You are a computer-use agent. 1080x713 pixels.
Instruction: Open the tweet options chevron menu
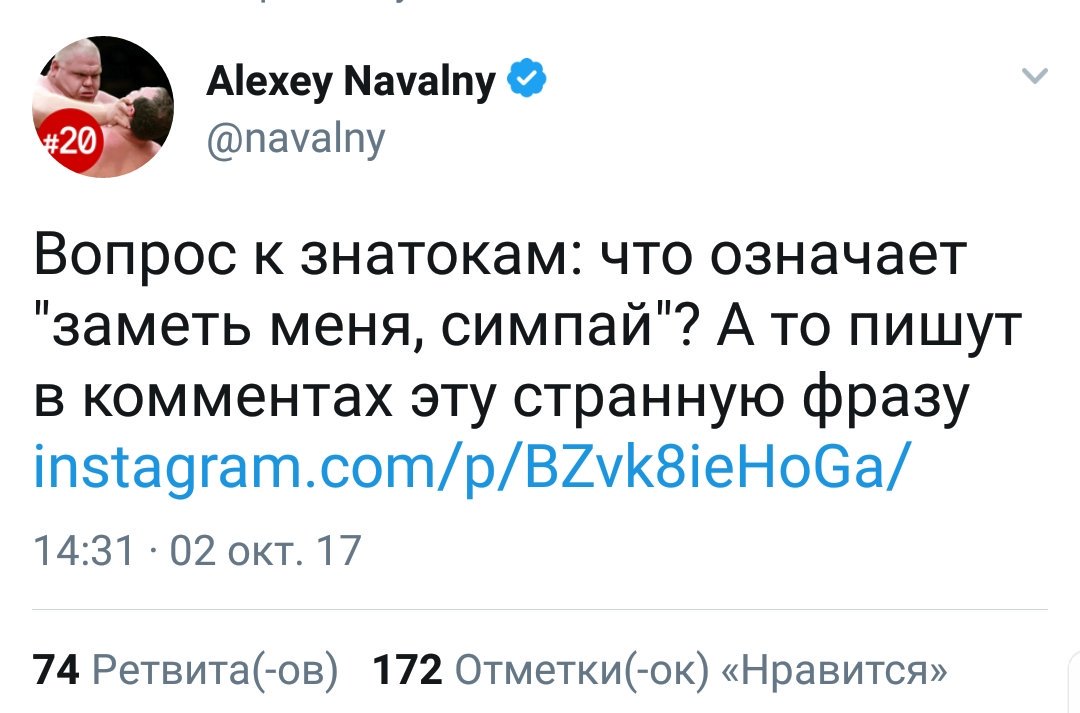point(1037,76)
